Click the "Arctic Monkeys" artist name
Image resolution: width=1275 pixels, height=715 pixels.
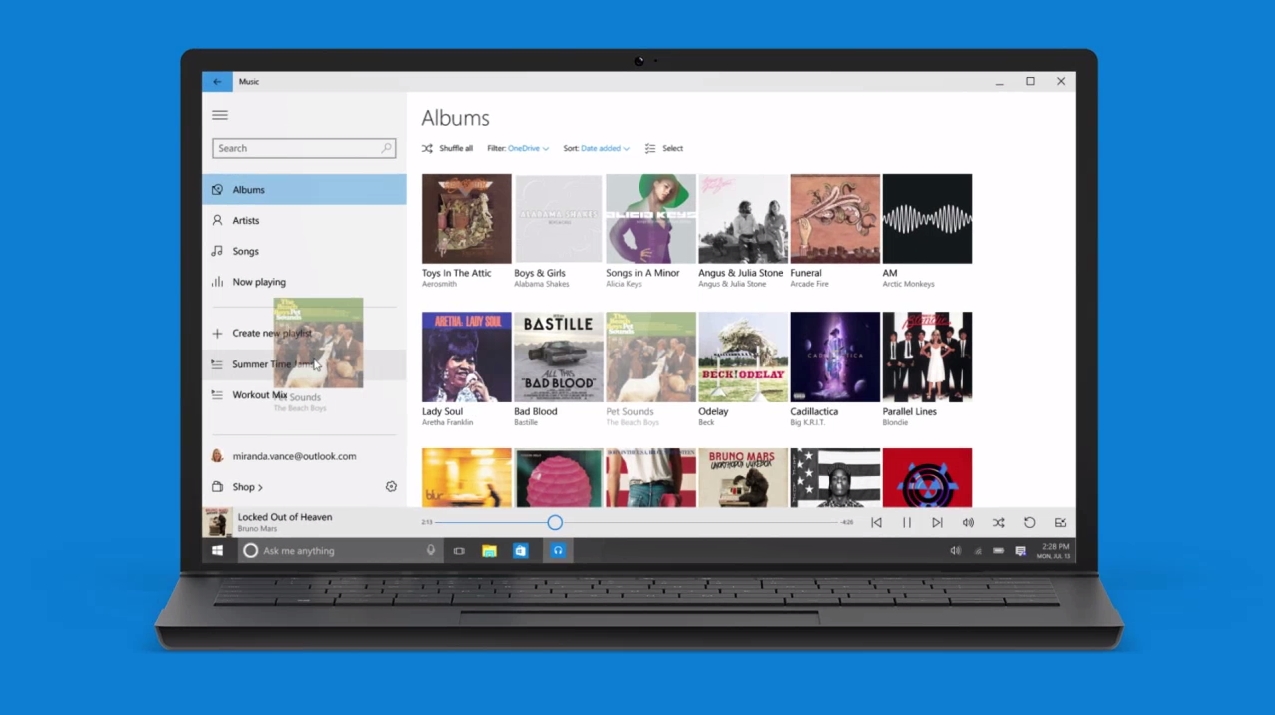point(908,284)
